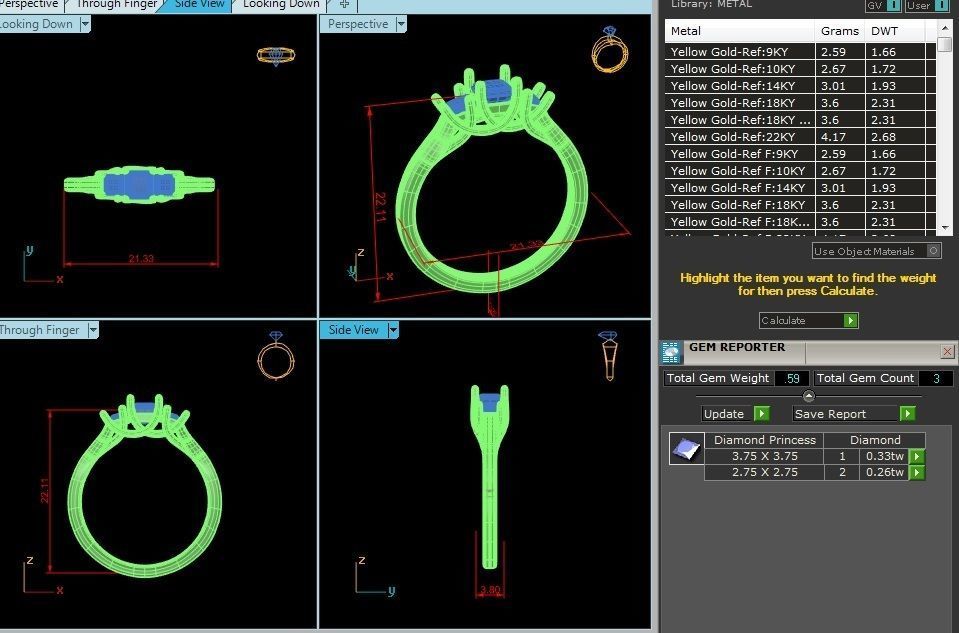Sort by the DWT column header
Viewport: 959px width, 633px height.
tap(895, 31)
